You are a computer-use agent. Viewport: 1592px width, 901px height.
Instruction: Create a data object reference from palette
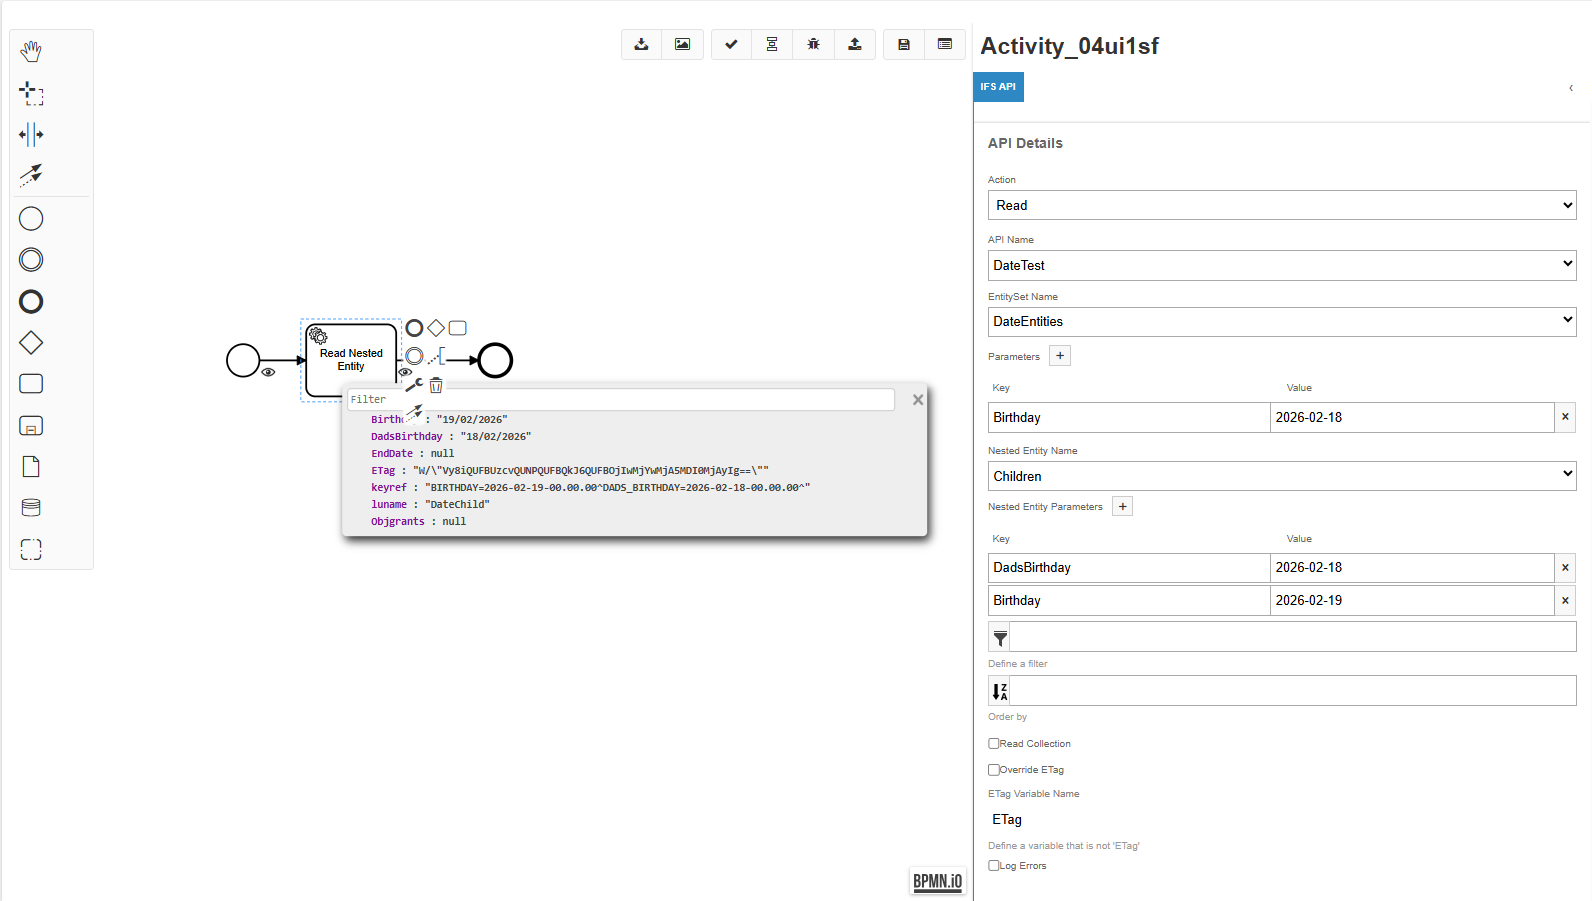(x=31, y=467)
